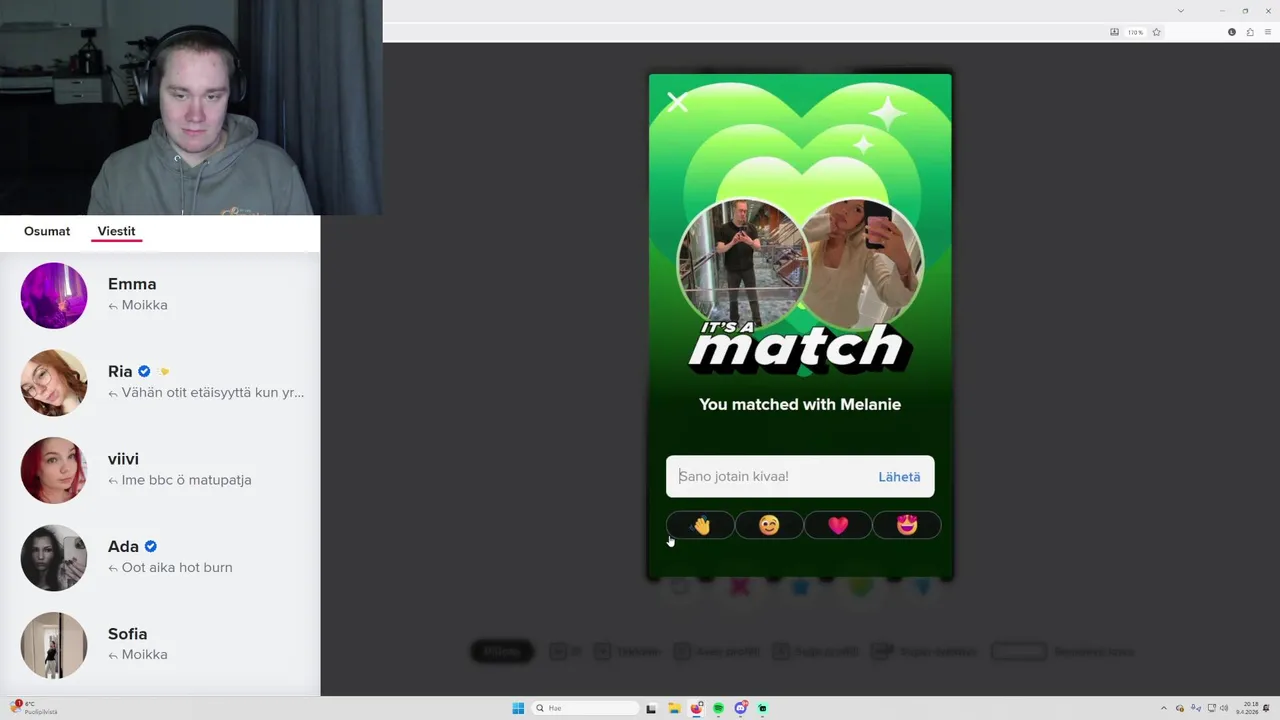The width and height of the screenshot is (1280, 720).
Task: Open the conversation with Ria
Action: 160,382
